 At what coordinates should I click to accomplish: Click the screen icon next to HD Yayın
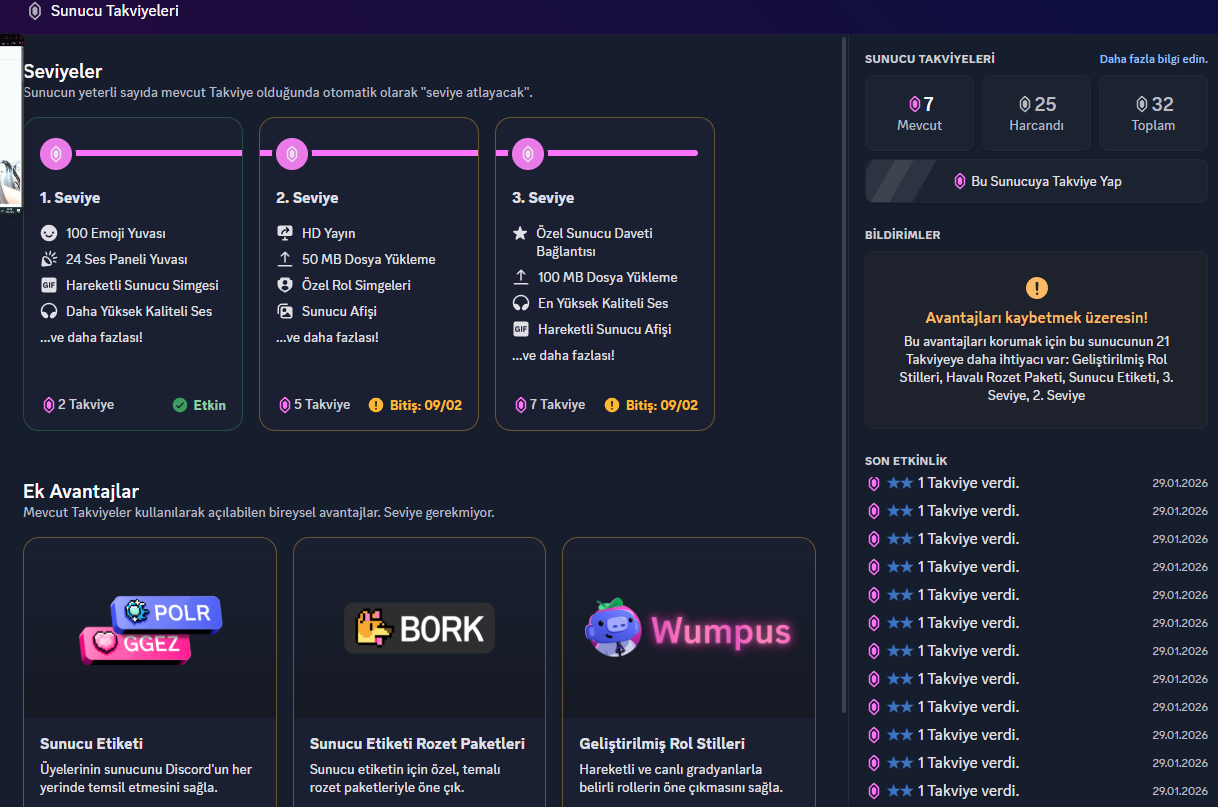click(285, 233)
